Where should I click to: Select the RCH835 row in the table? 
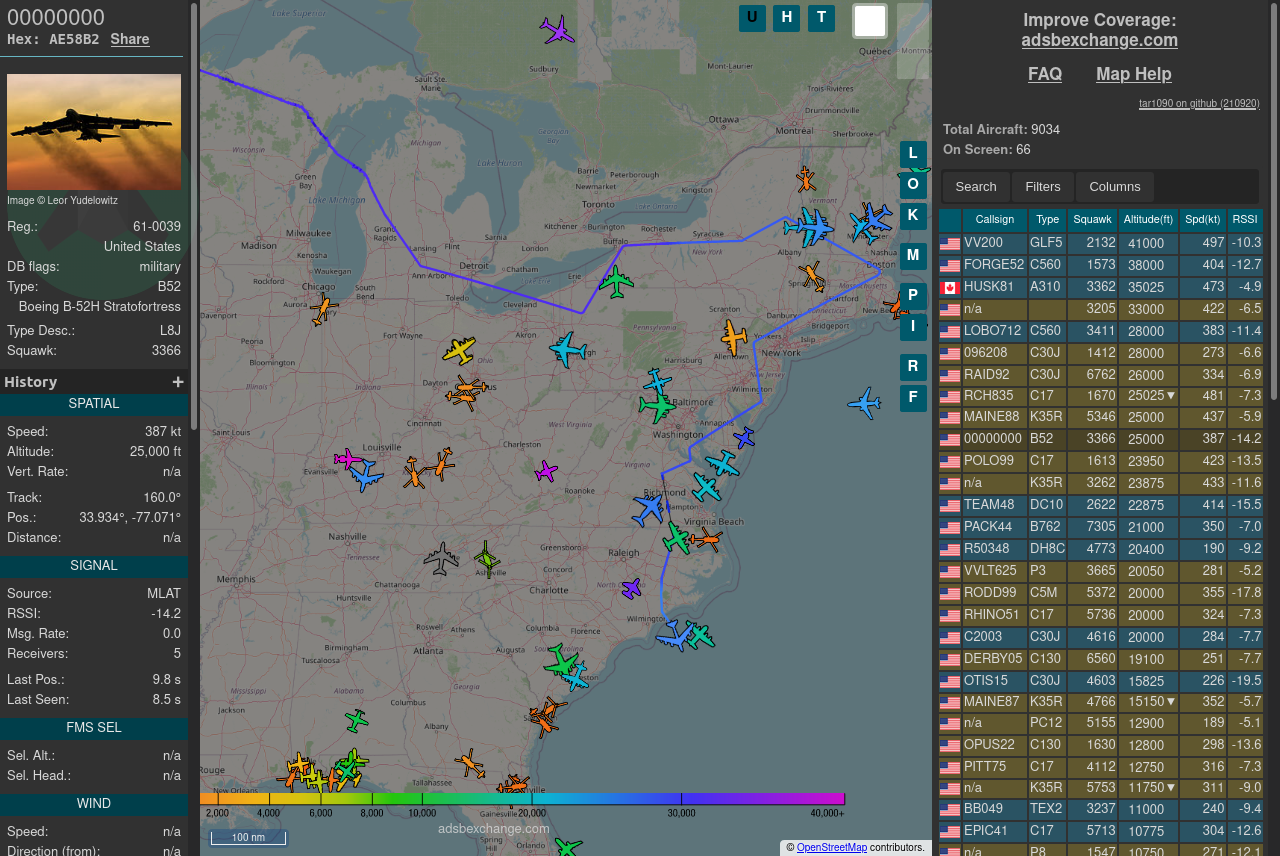click(x=1101, y=397)
